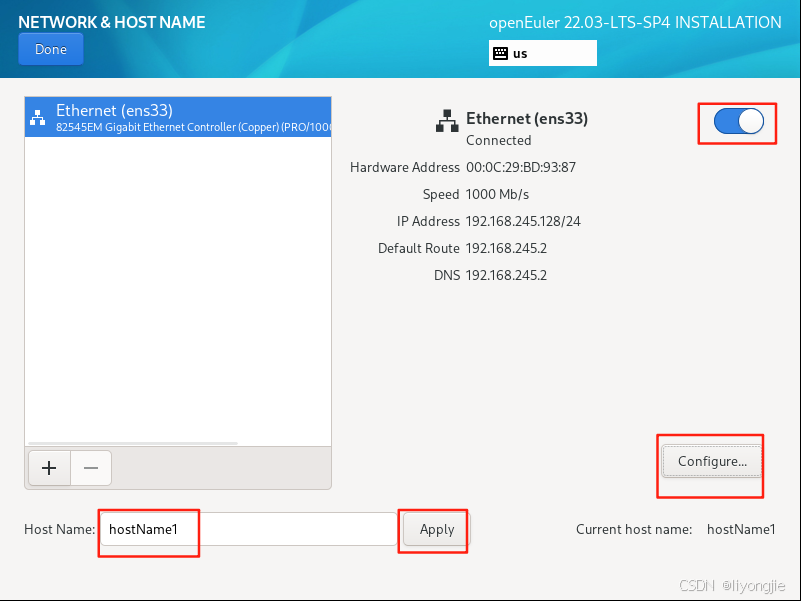Click the horizontal scrollbar in the device list

point(133,443)
